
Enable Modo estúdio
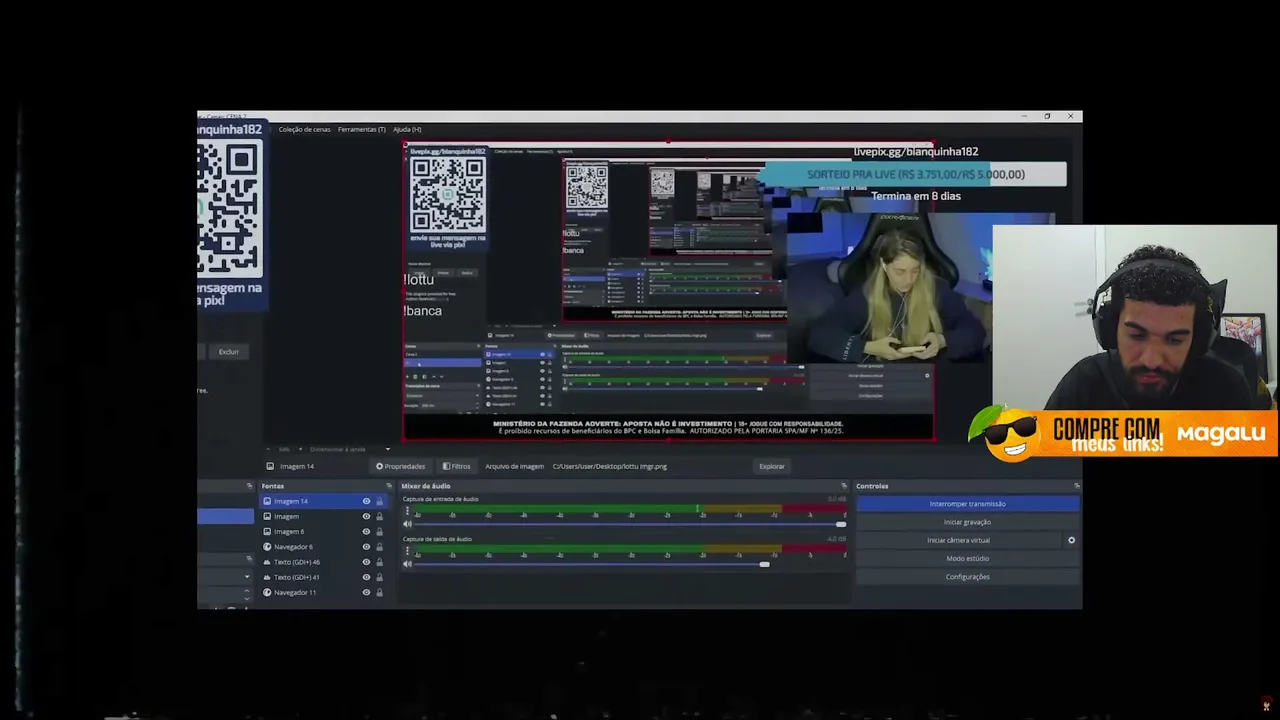click(x=967, y=558)
